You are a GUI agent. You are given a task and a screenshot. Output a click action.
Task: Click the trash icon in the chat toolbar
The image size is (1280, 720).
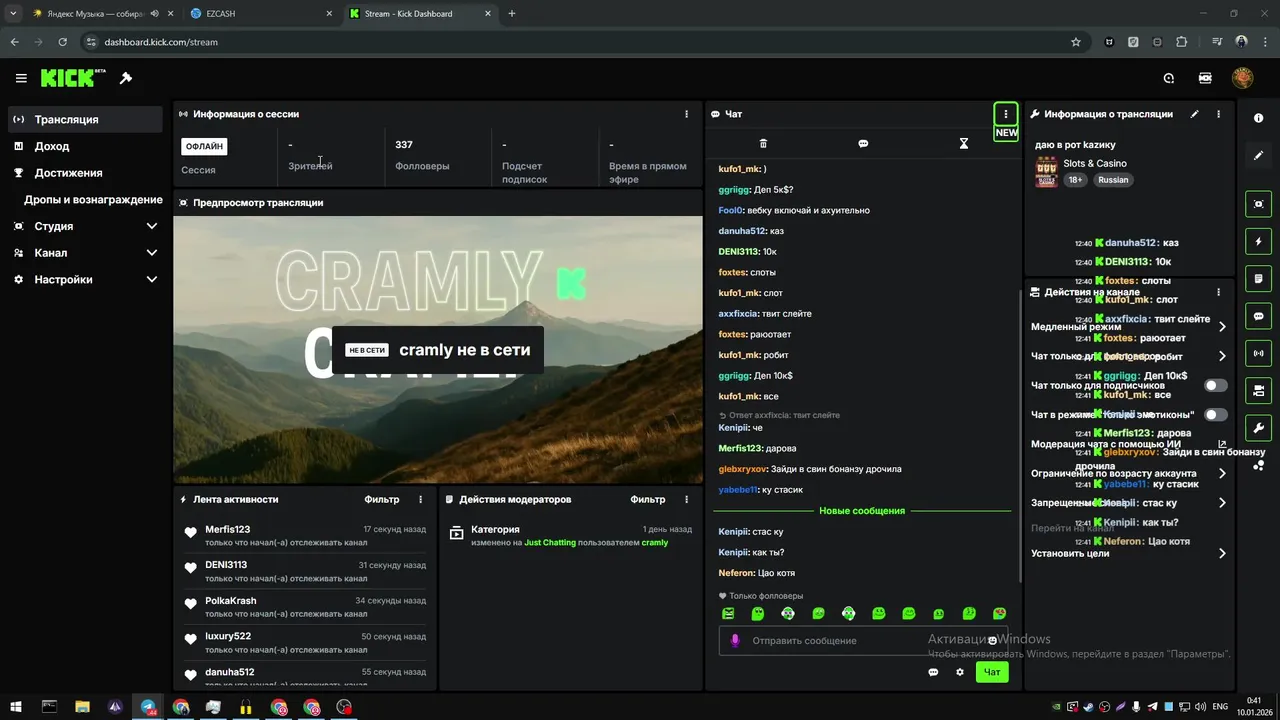click(763, 144)
